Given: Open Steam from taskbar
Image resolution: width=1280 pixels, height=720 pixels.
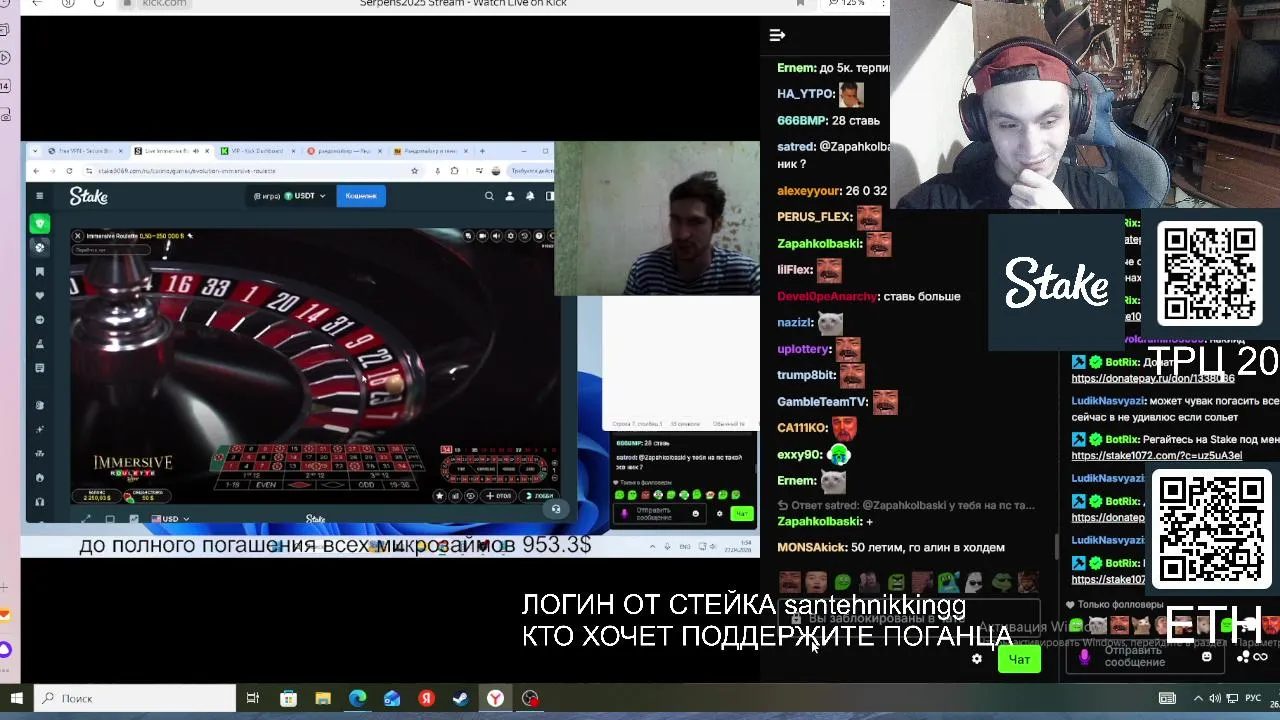Looking at the screenshot, I should 461,698.
